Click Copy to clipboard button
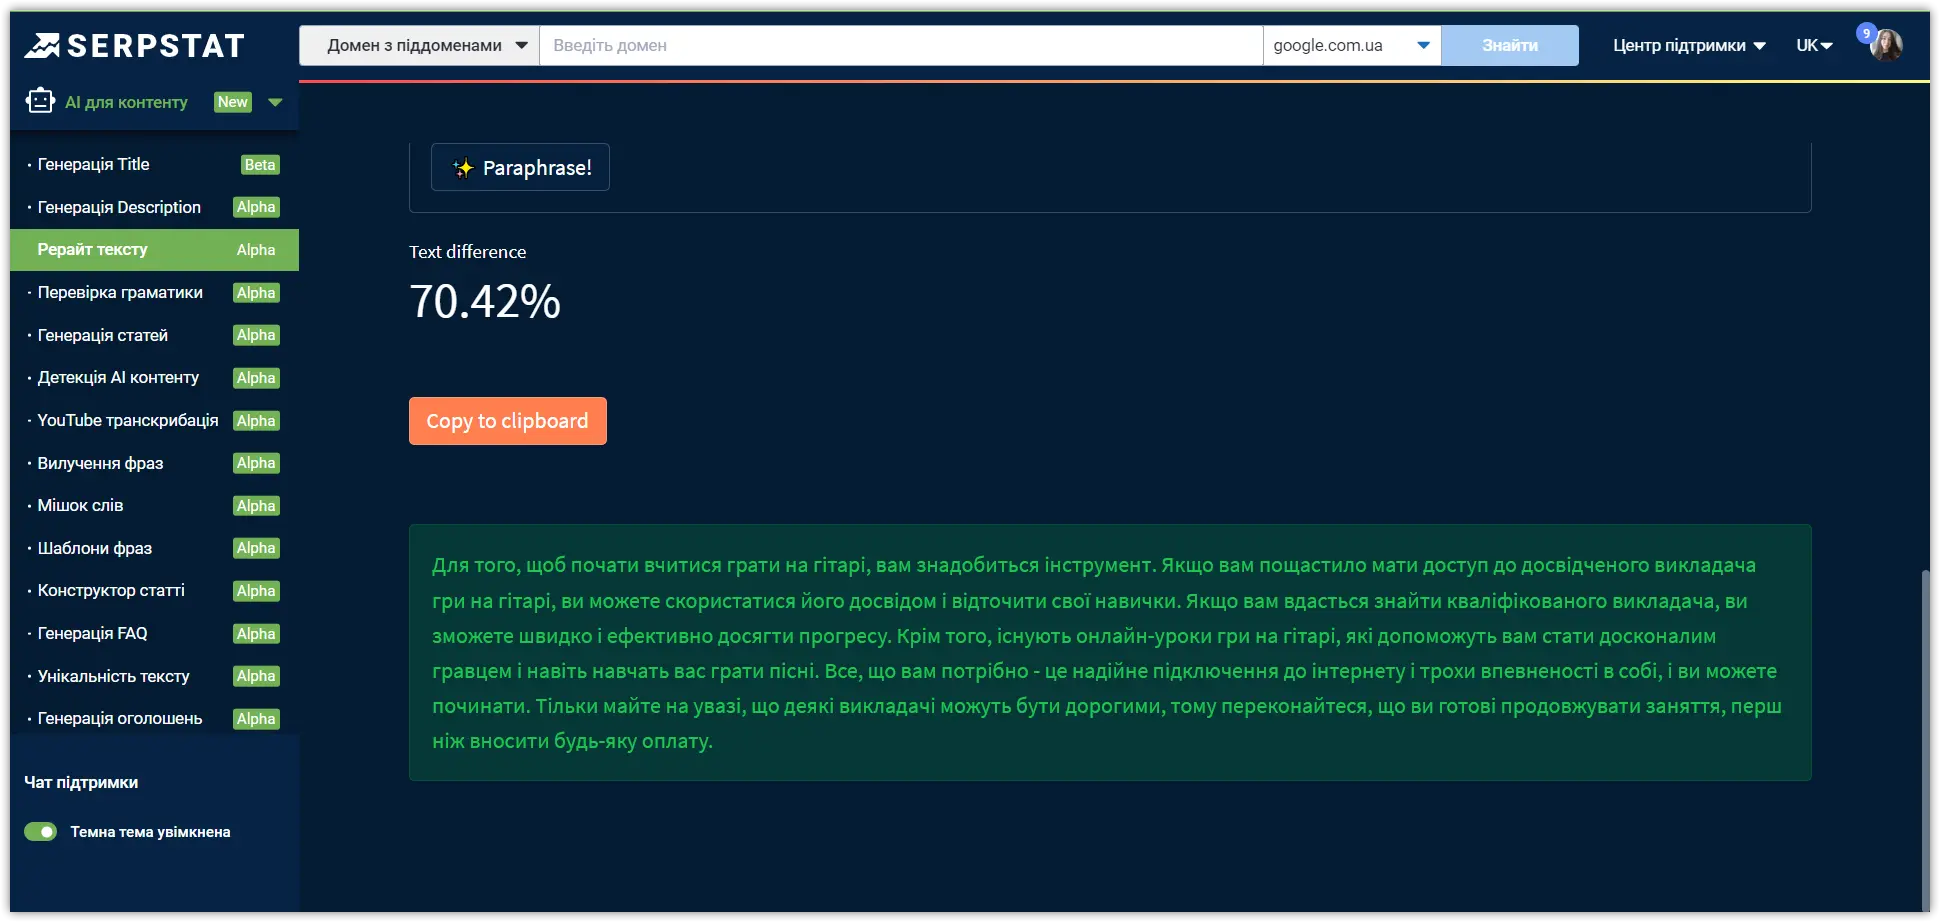The image size is (1940, 922). pos(507,421)
